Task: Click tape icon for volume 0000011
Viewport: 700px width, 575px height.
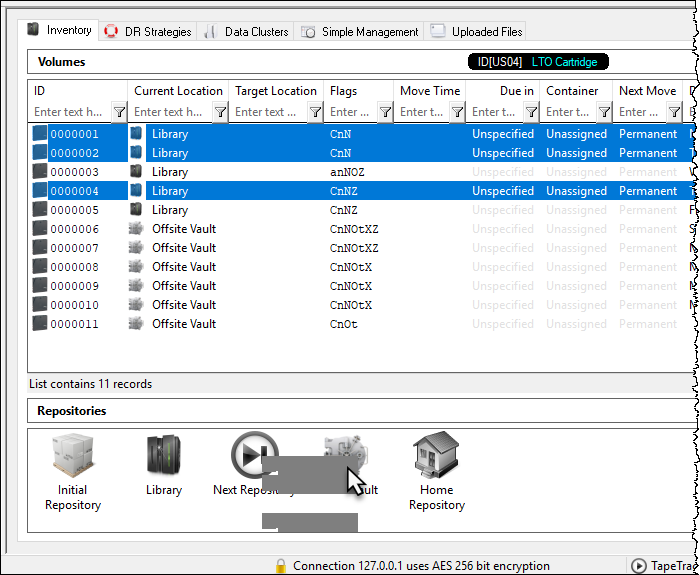Action: 40,323
